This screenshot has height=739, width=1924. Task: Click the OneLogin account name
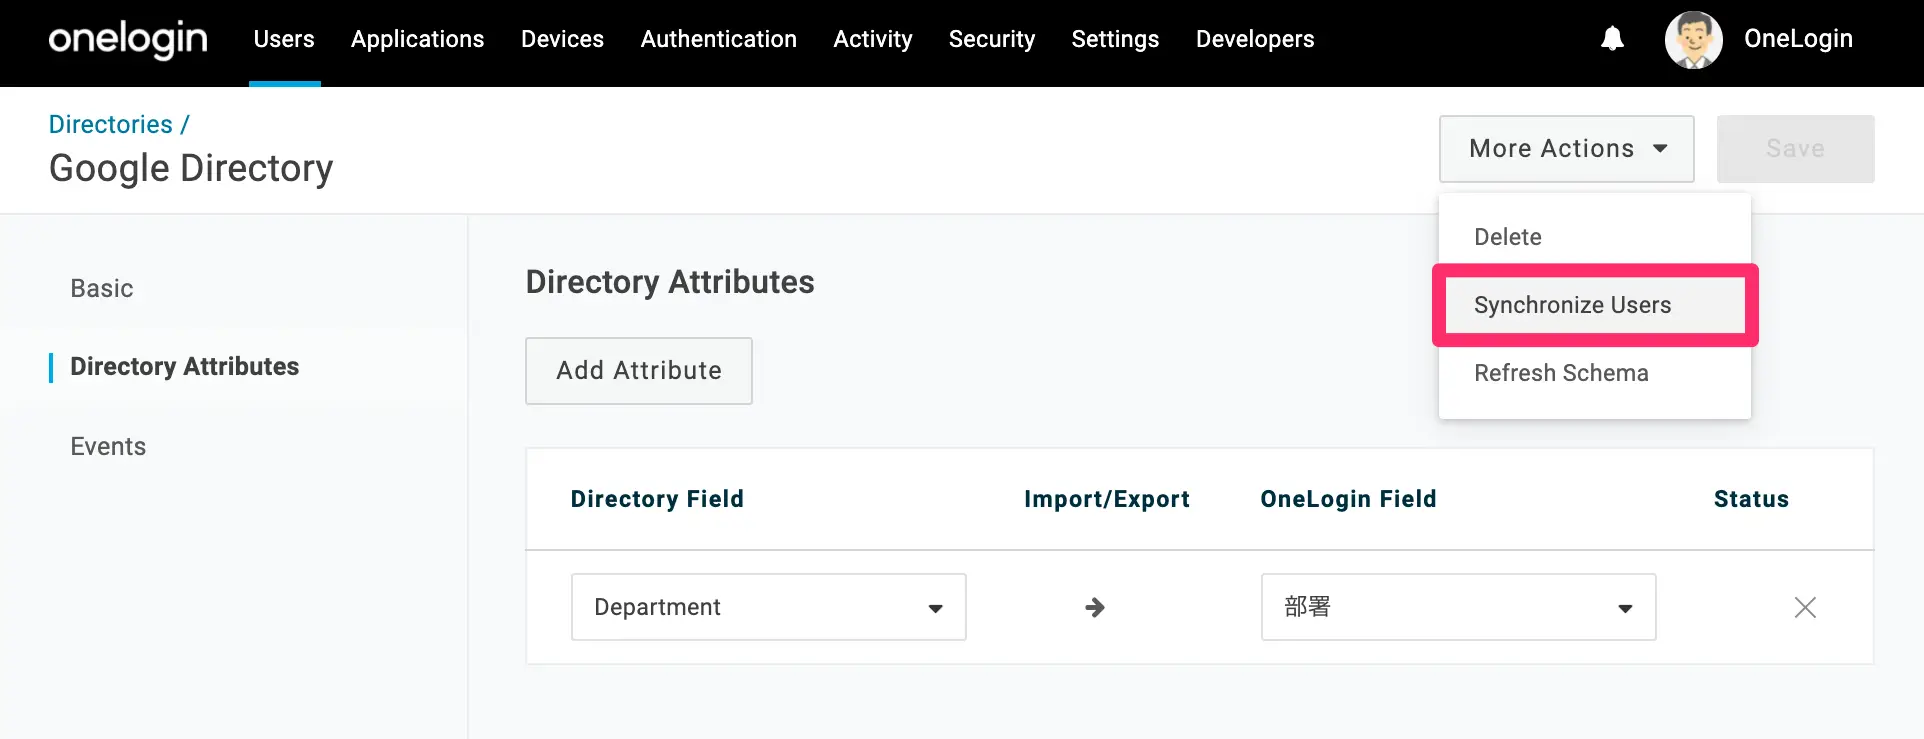1798,39
